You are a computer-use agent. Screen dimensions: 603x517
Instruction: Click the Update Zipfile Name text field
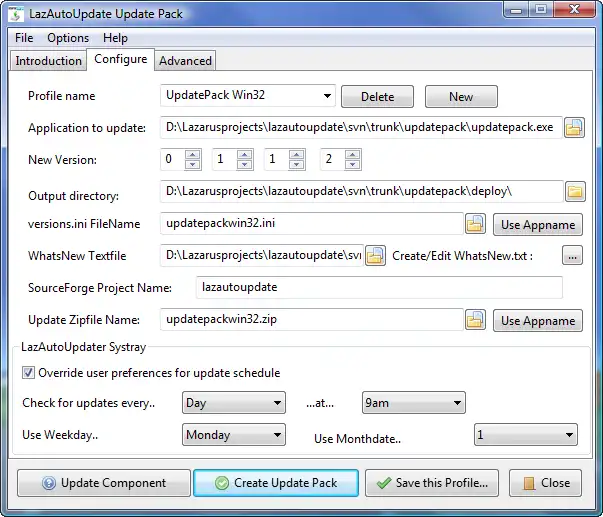(312, 319)
